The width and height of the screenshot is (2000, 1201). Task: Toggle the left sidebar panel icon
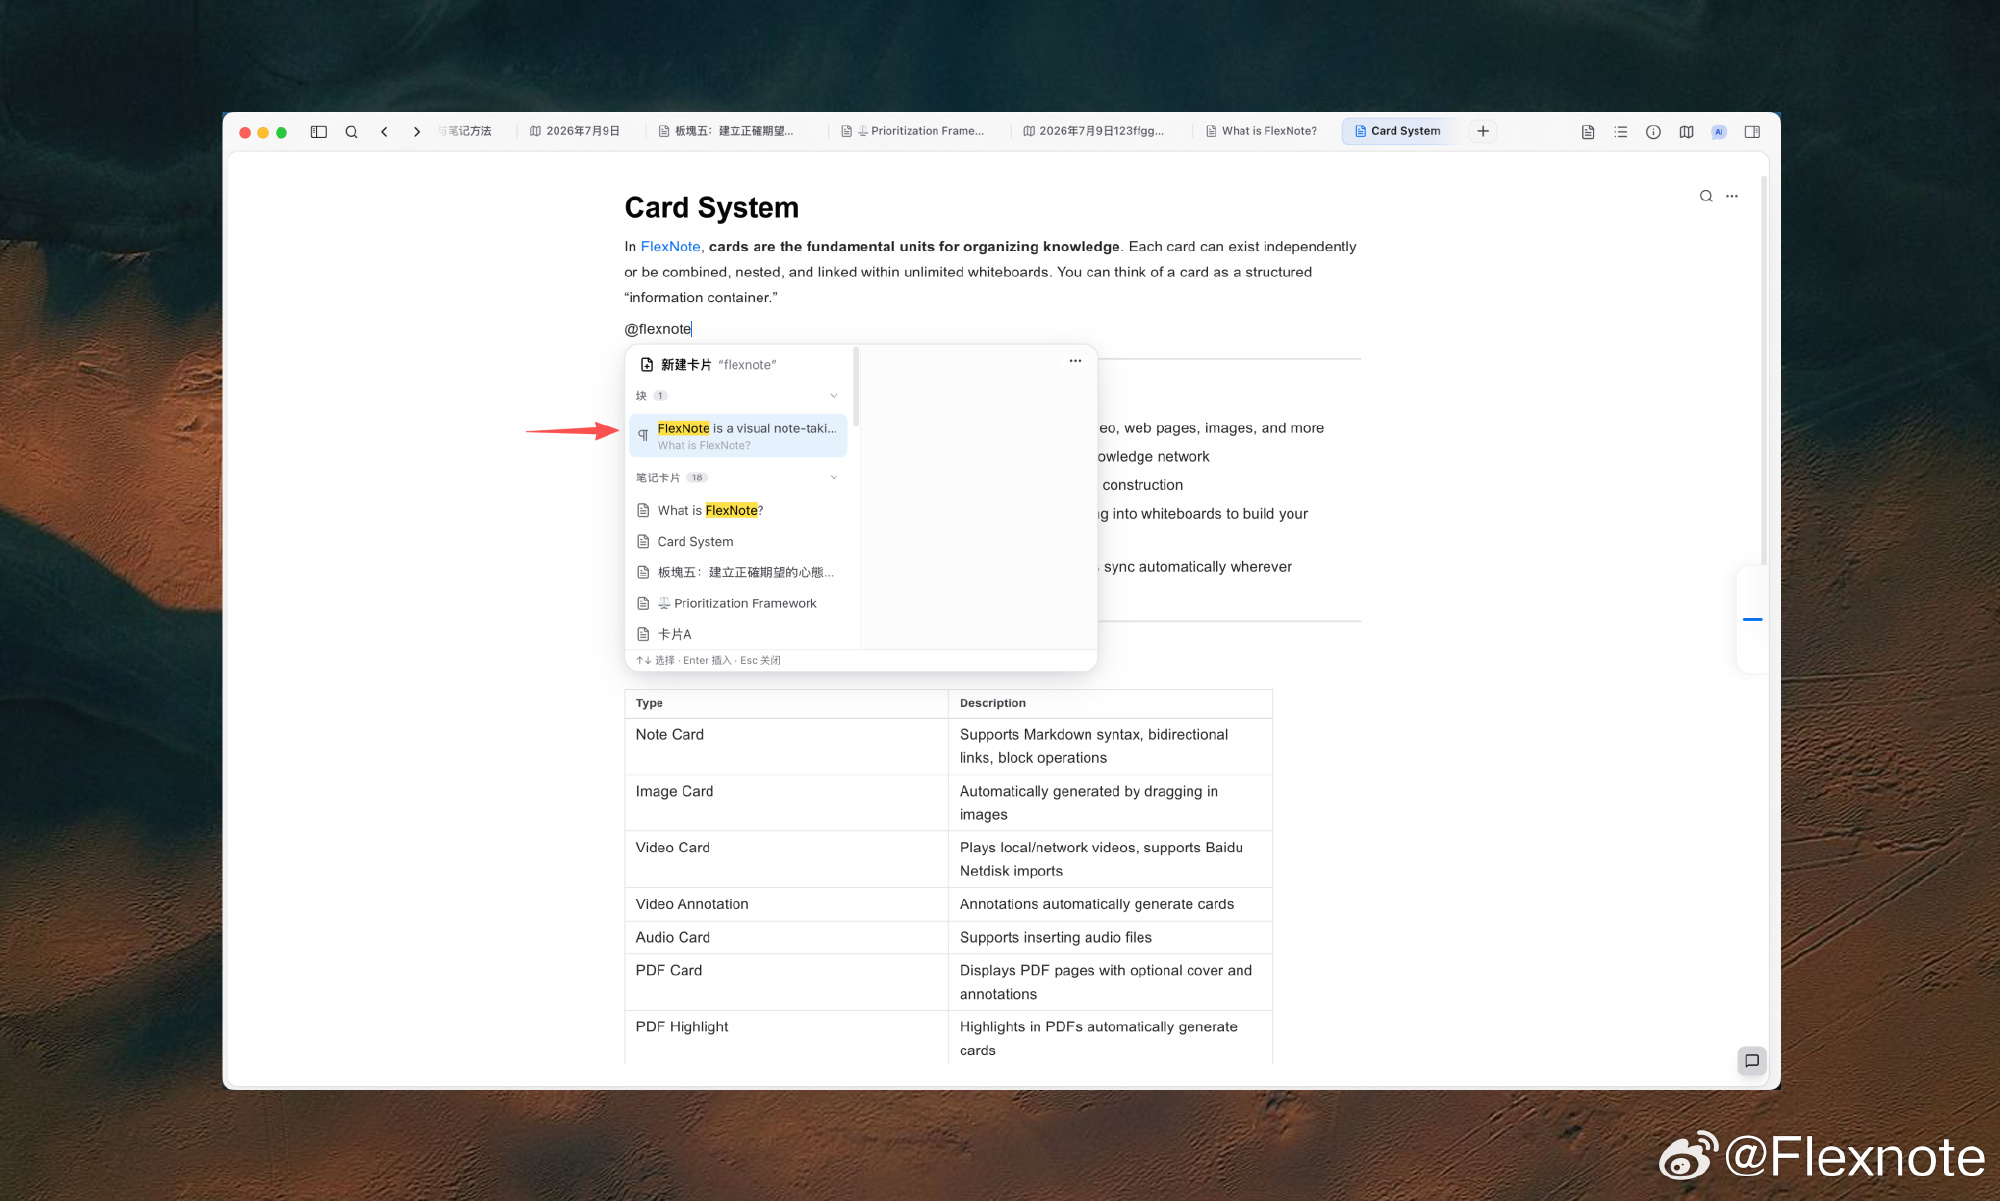coord(319,131)
